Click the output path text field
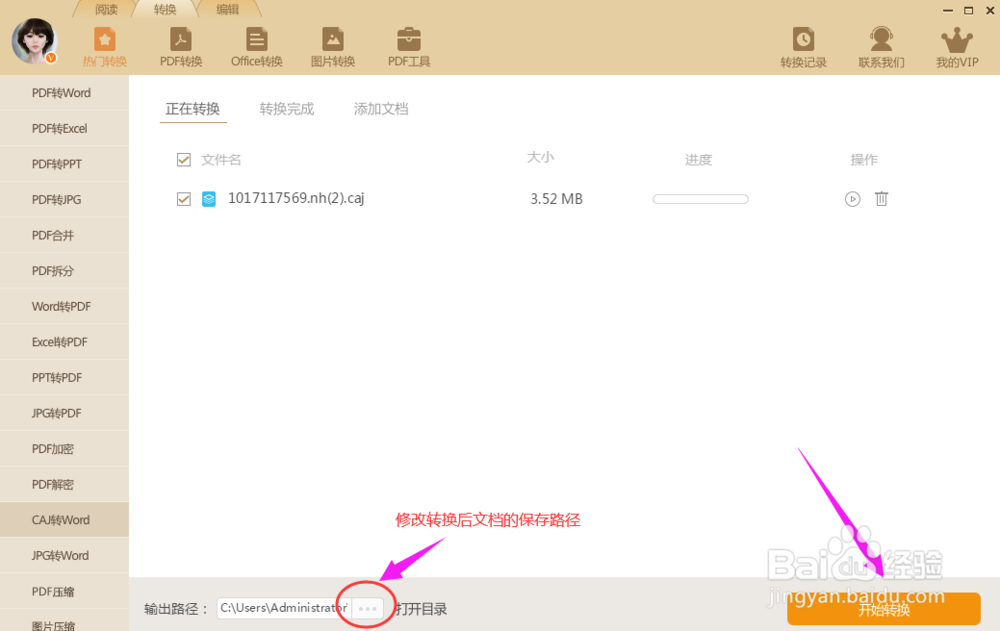Image resolution: width=1000 pixels, height=631 pixels. click(284, 608)
